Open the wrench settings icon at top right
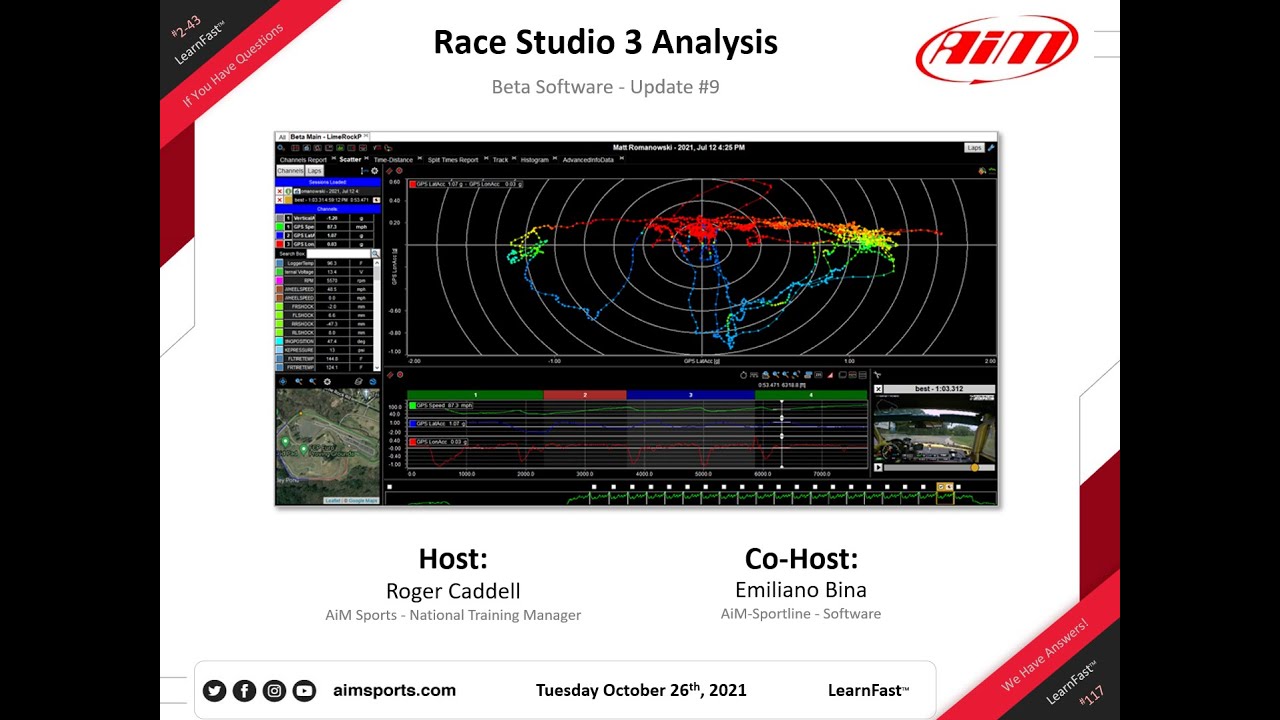This screenshot has height=720, width=1280. (x=991, y=148)
